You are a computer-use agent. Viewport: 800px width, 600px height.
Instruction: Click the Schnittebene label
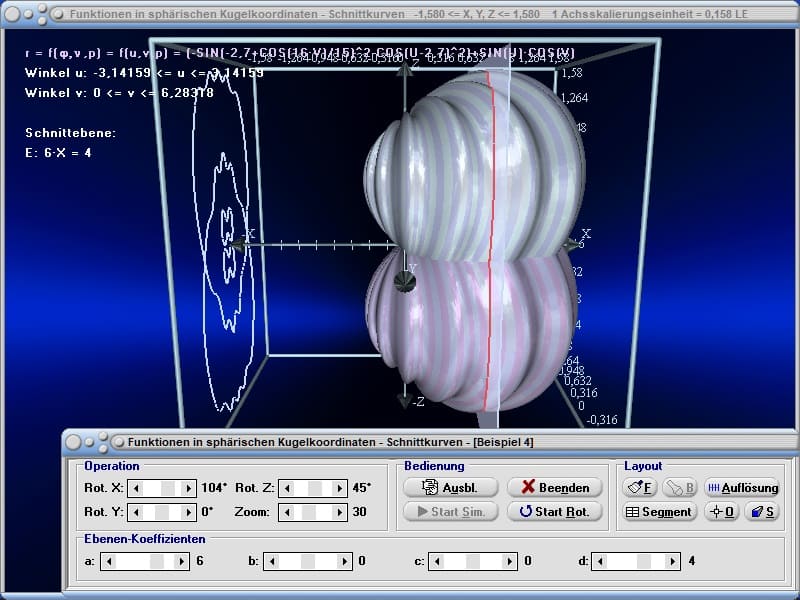click(x=70, y=133)
